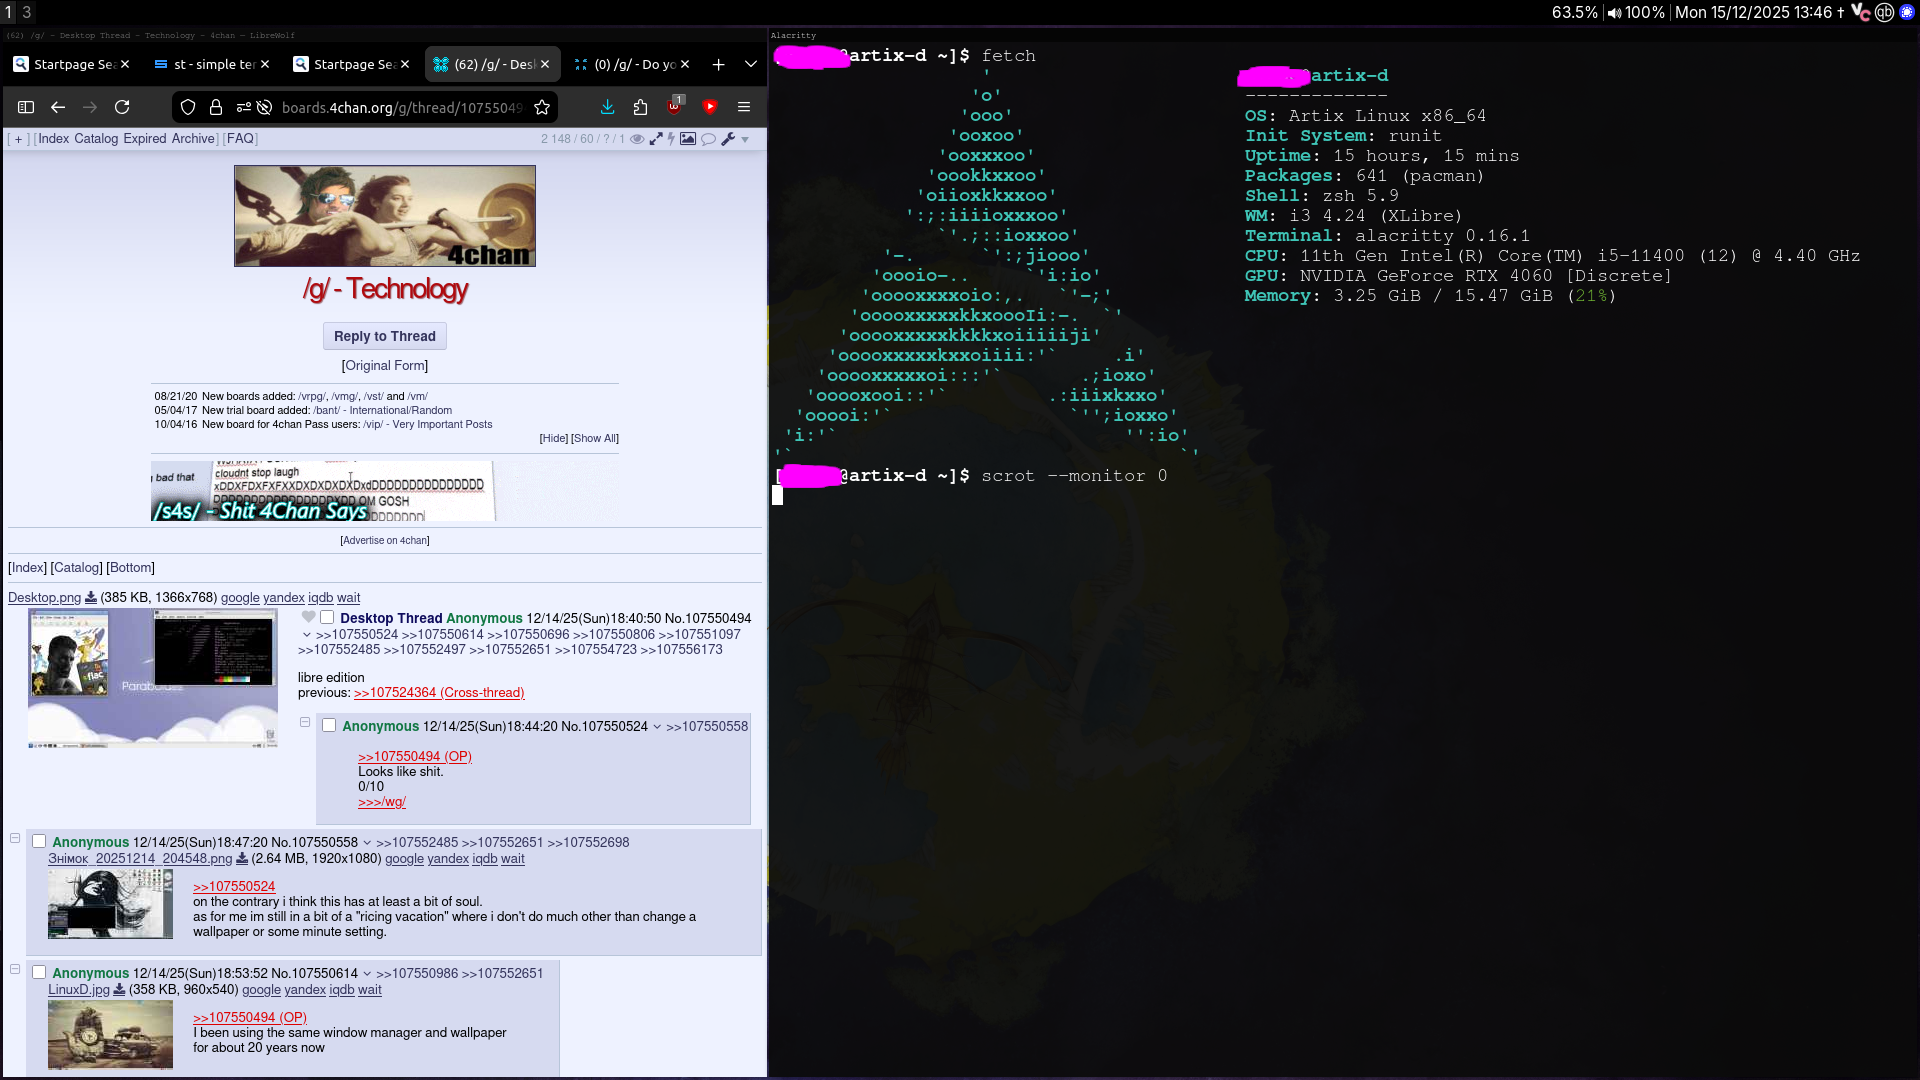
Task: Tick checkbox for post No.107550524
Action: pos(329,726)
